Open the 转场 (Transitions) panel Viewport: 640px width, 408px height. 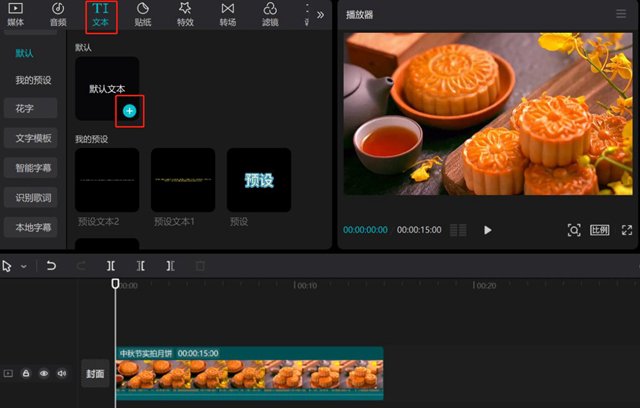[x=228, y=14]
